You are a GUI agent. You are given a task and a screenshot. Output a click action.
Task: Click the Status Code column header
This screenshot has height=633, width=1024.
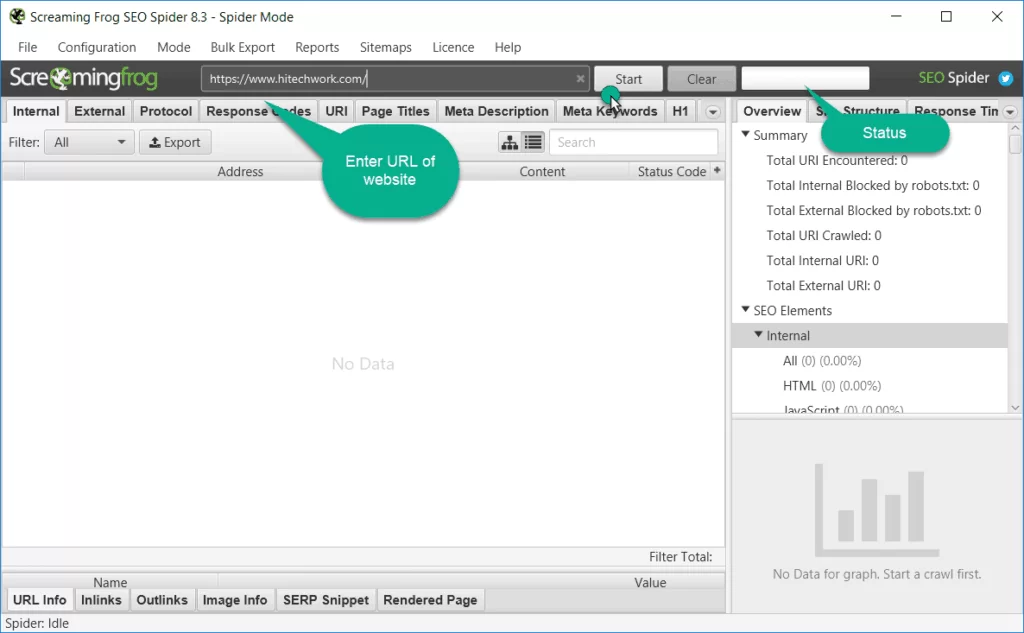[671, 171]
